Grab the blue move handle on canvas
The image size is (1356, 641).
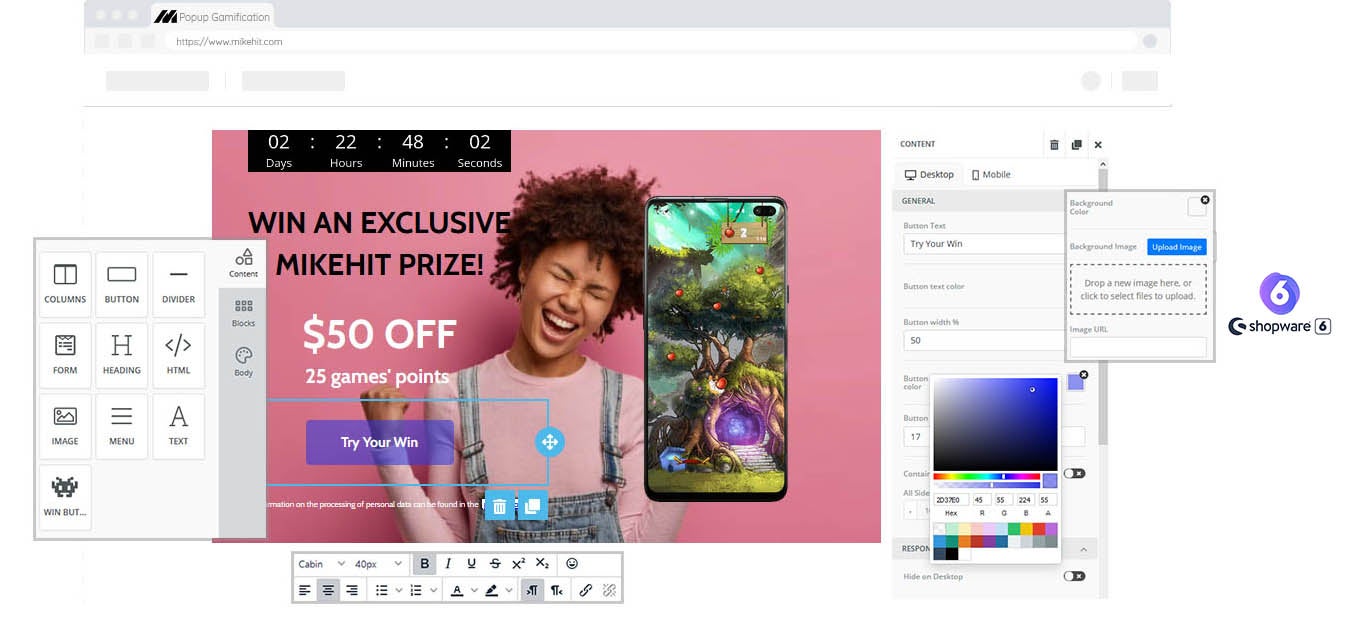[x=550, y=442]
